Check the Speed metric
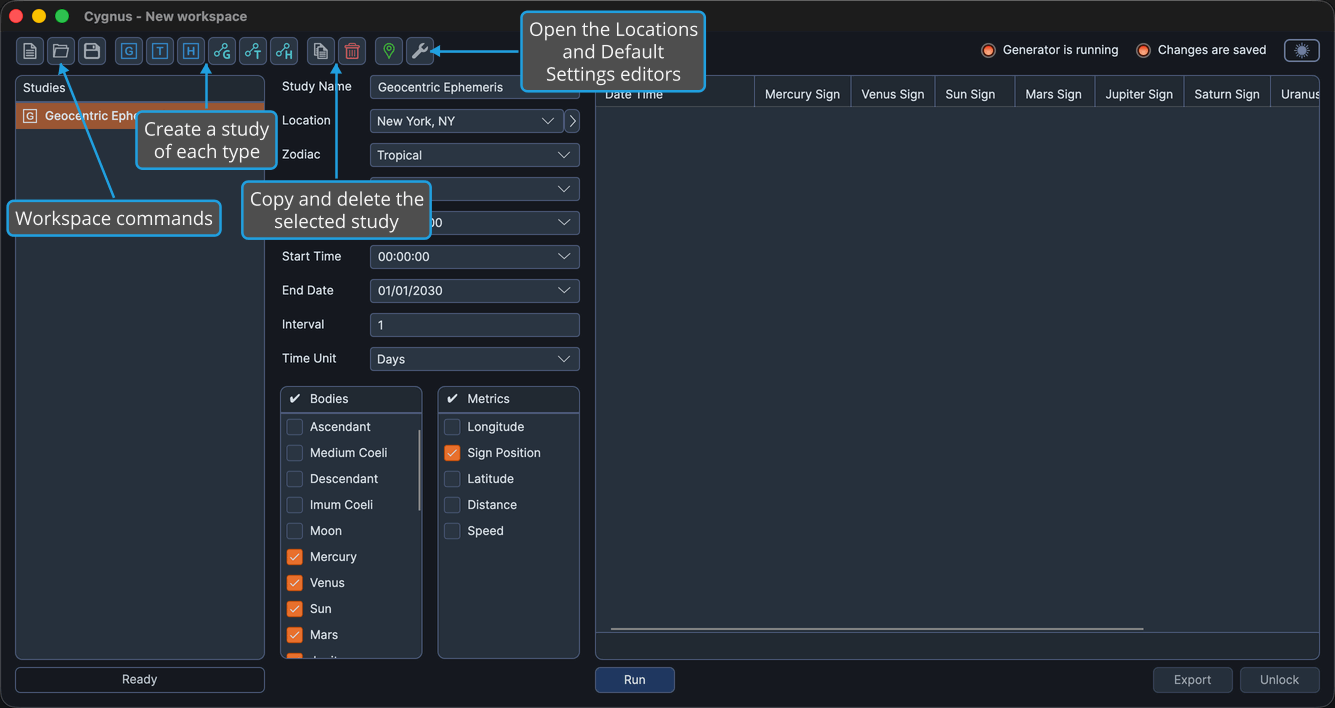The image size is (1335, 708). click(452, 531)
